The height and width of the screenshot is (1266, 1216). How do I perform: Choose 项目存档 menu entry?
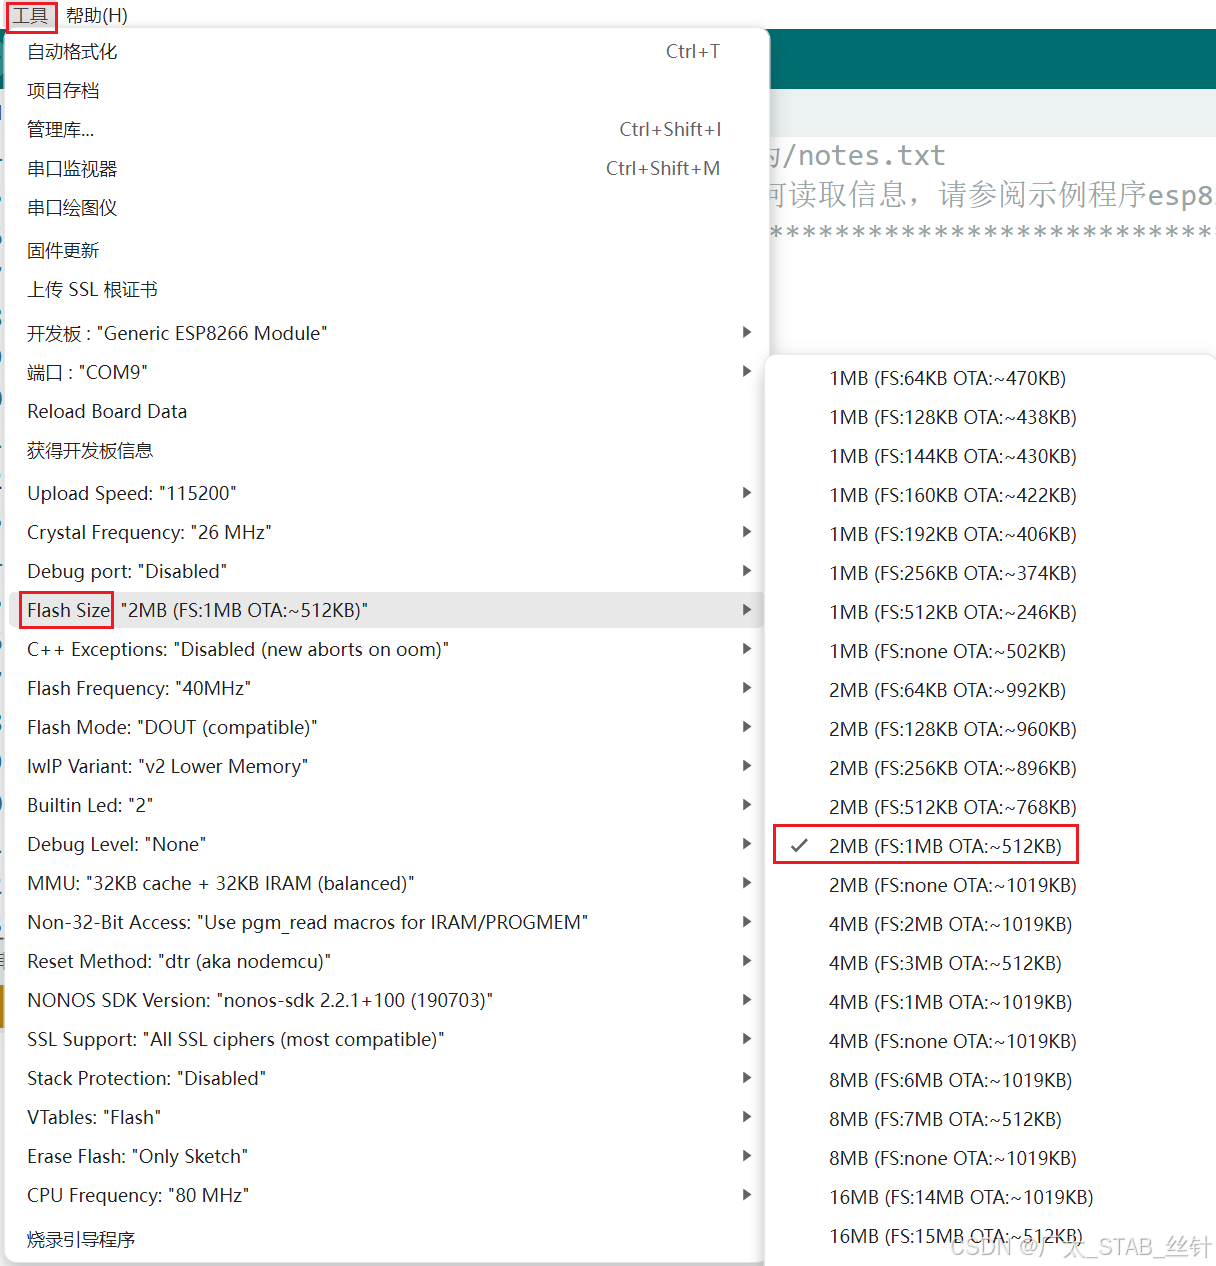coord(386,90)
